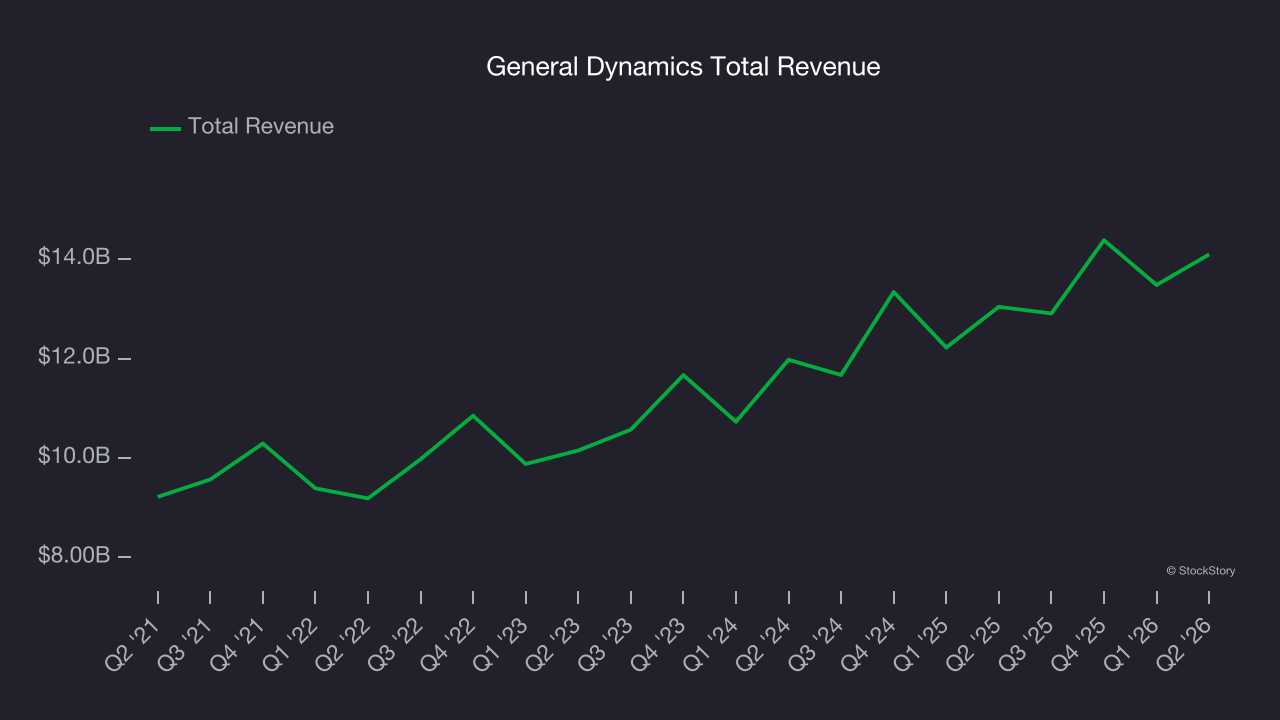Click the Q4 '22 peak point on line
This screenshot has width=1280, height=720.
tap(473, 415)
